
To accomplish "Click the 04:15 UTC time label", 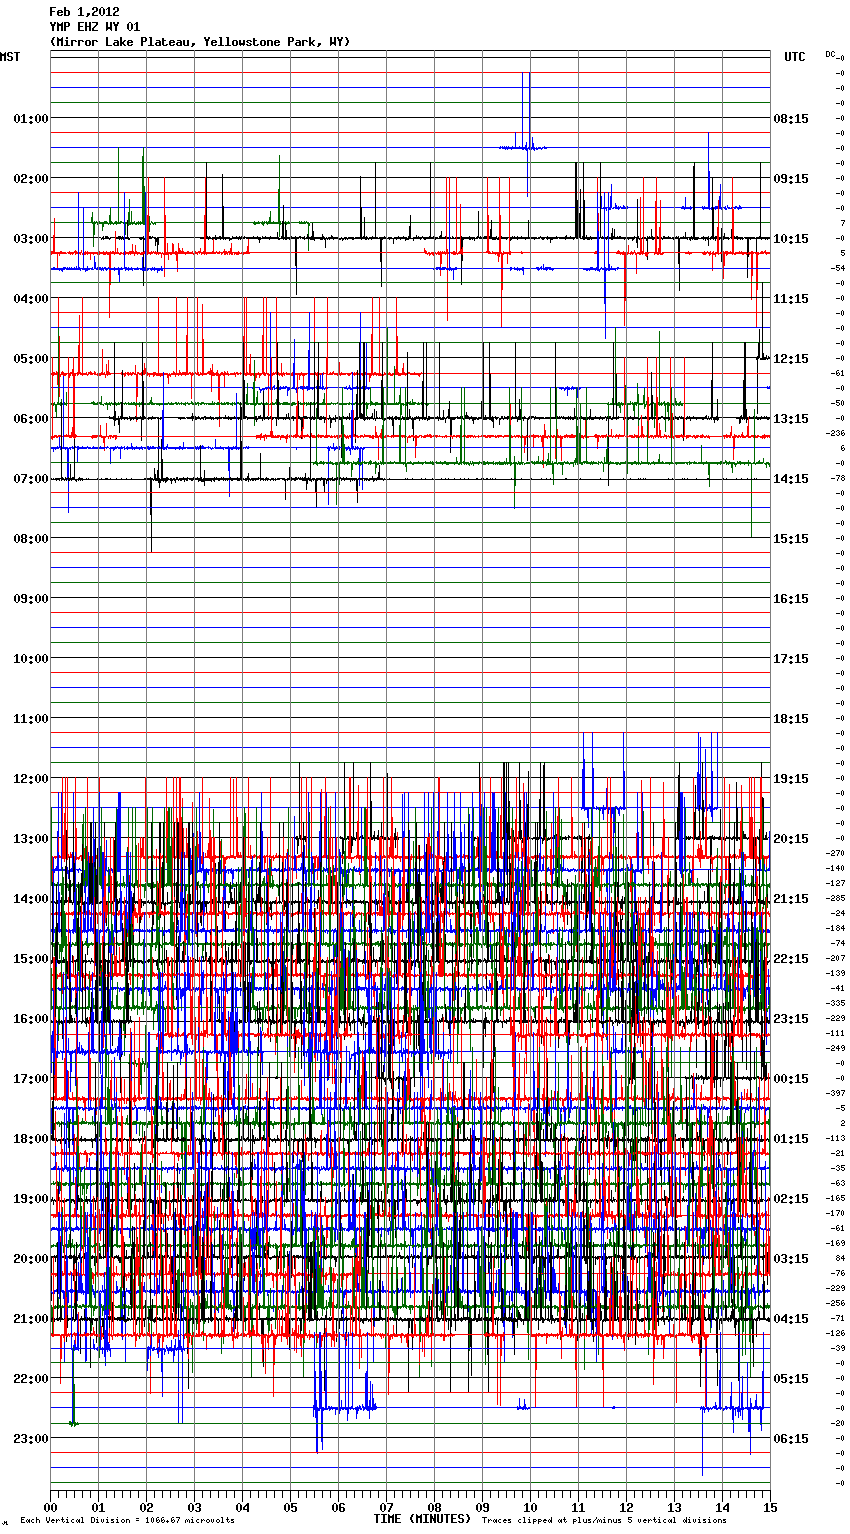I will pyautogui.click(x=791, y=1319).
